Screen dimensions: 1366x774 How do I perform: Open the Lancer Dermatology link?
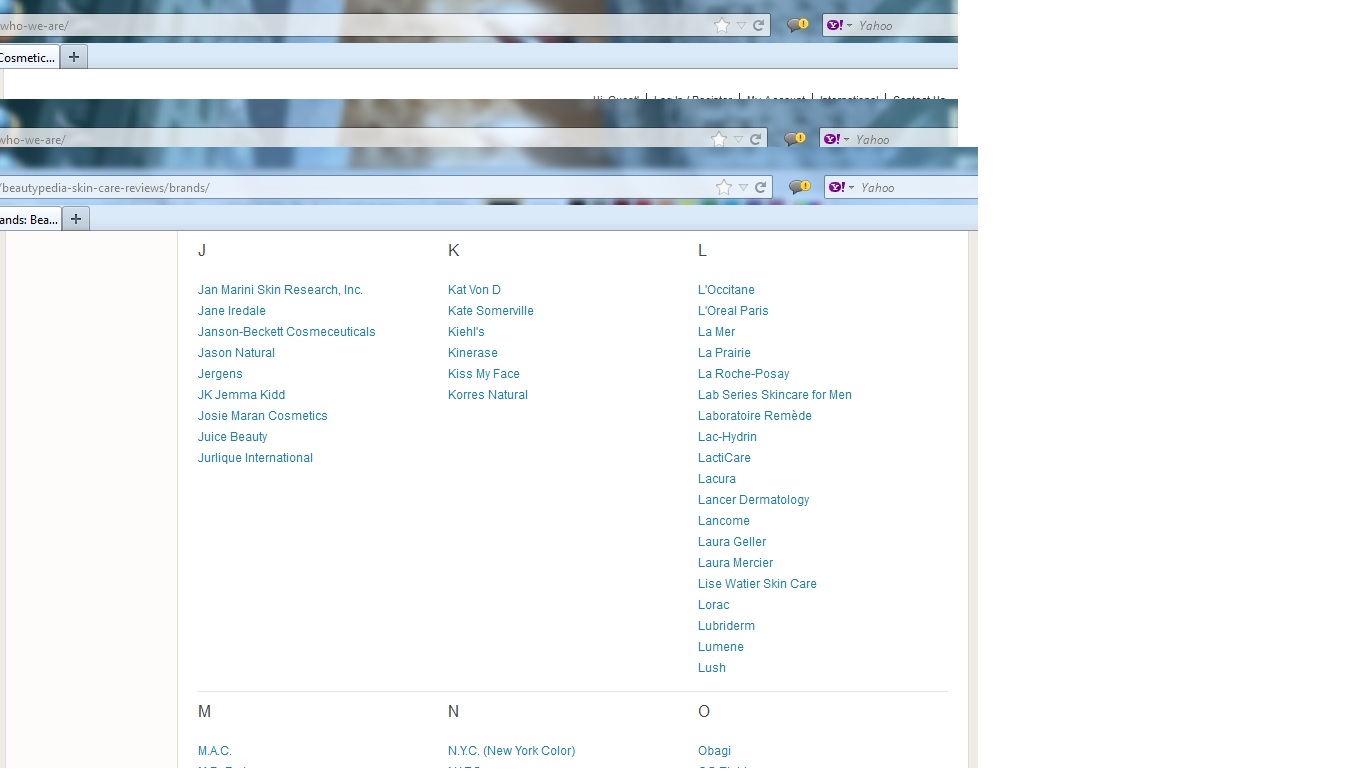click(x=754, y=500)
